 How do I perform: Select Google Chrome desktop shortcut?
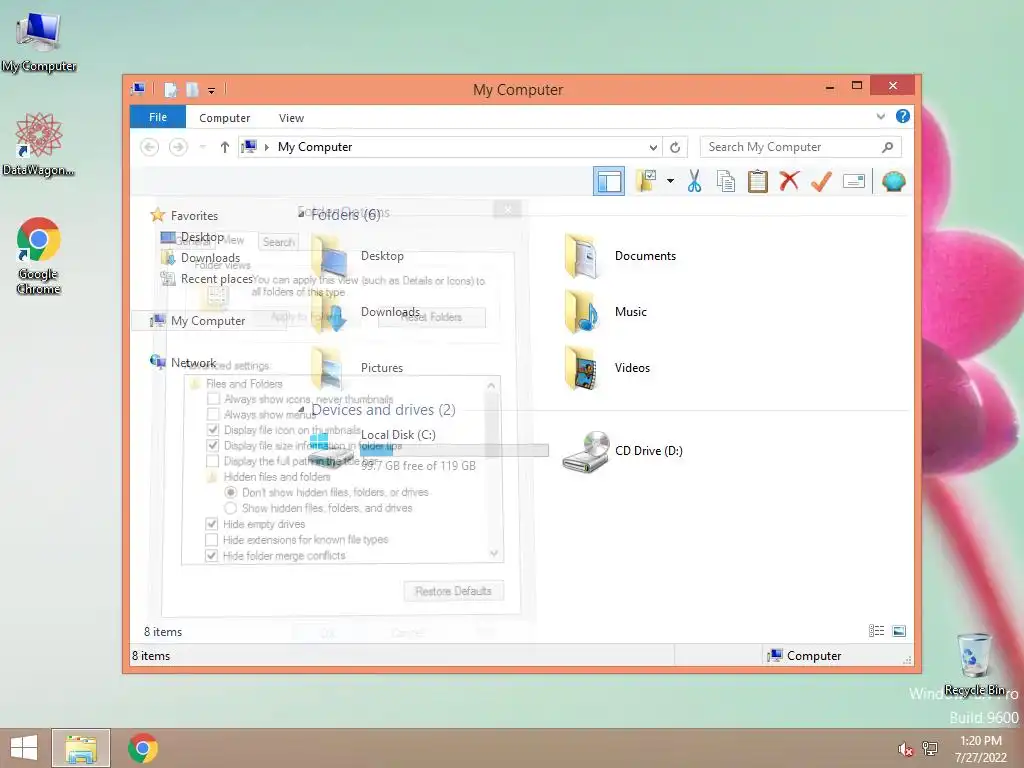(39, 256)
